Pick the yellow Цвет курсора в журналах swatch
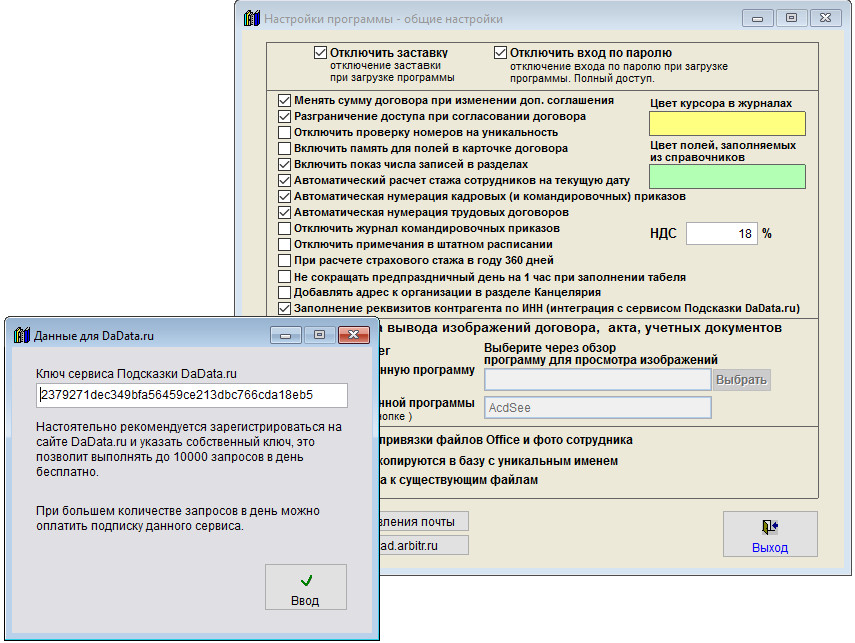Viewport: 855px width, 643px height. pyautogui.click(x=727, y=123)
